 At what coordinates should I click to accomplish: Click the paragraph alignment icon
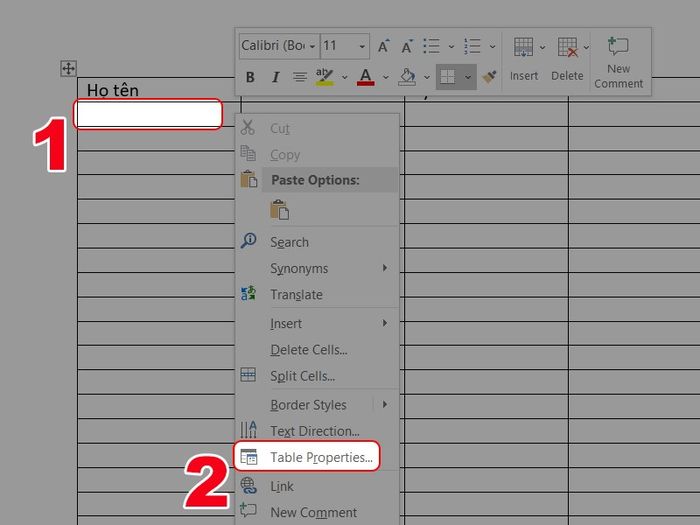tap(300, 77)
